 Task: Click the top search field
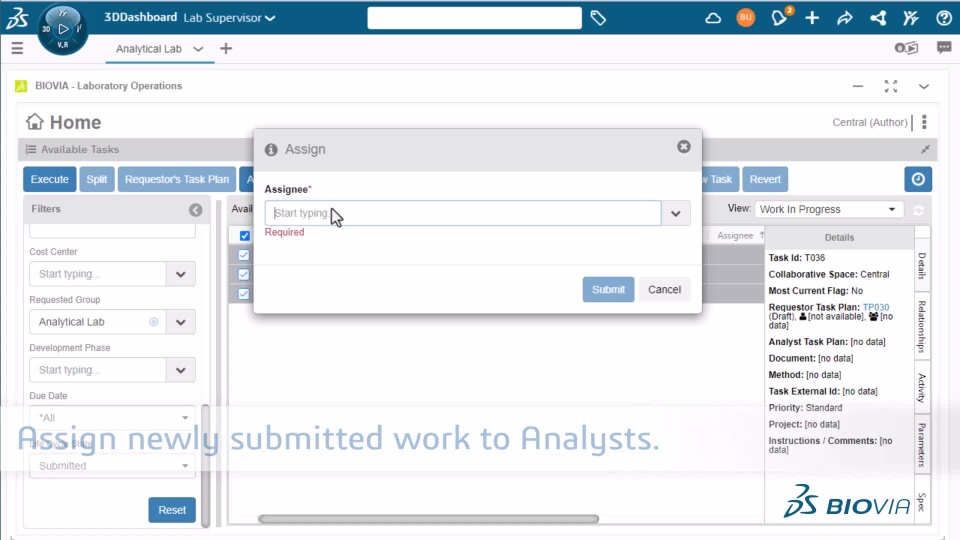[x=474, y=18]
